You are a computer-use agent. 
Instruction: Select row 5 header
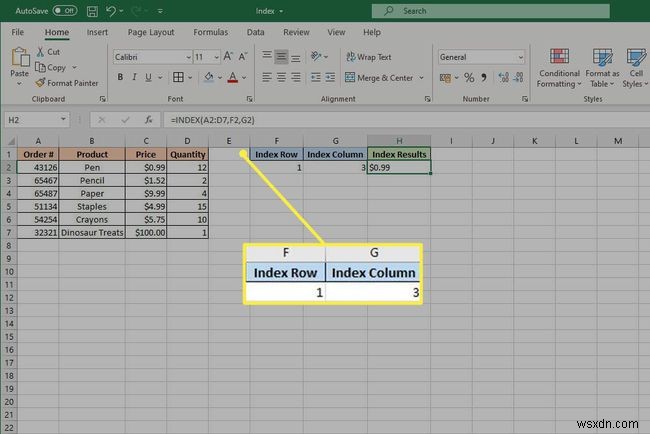point(9,206)
